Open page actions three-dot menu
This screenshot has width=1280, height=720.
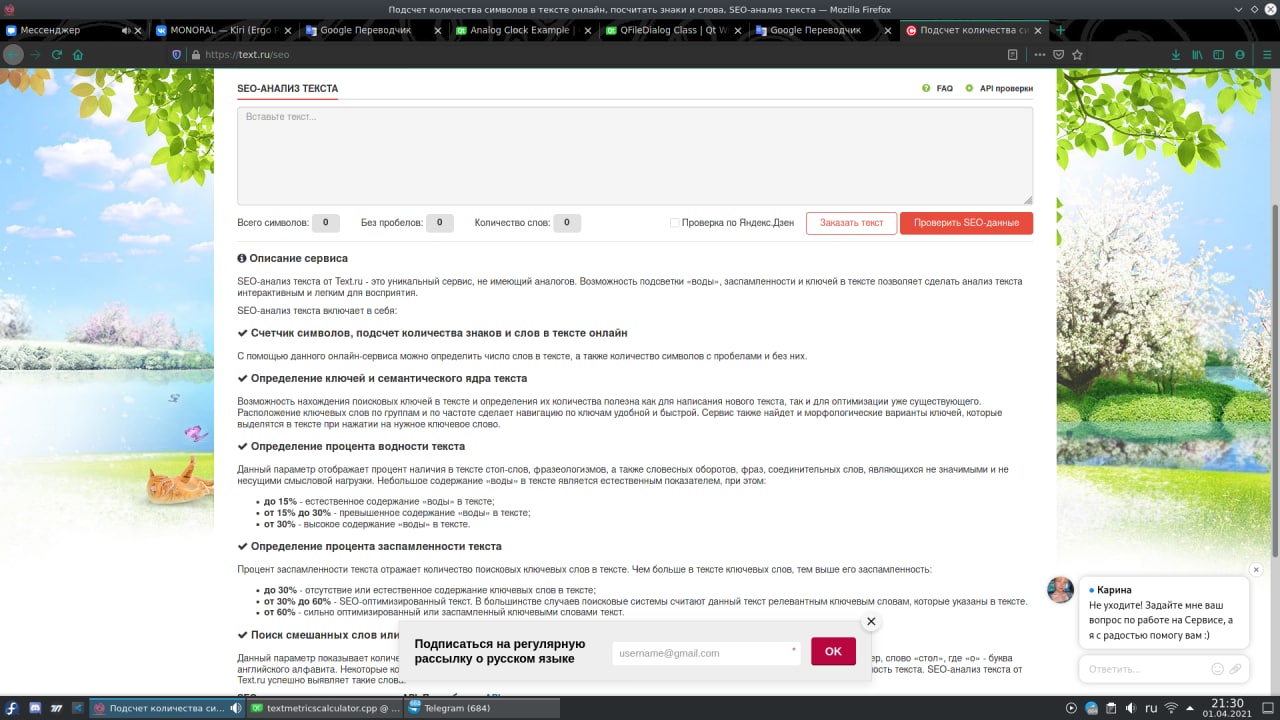(x=1040, y=54)
